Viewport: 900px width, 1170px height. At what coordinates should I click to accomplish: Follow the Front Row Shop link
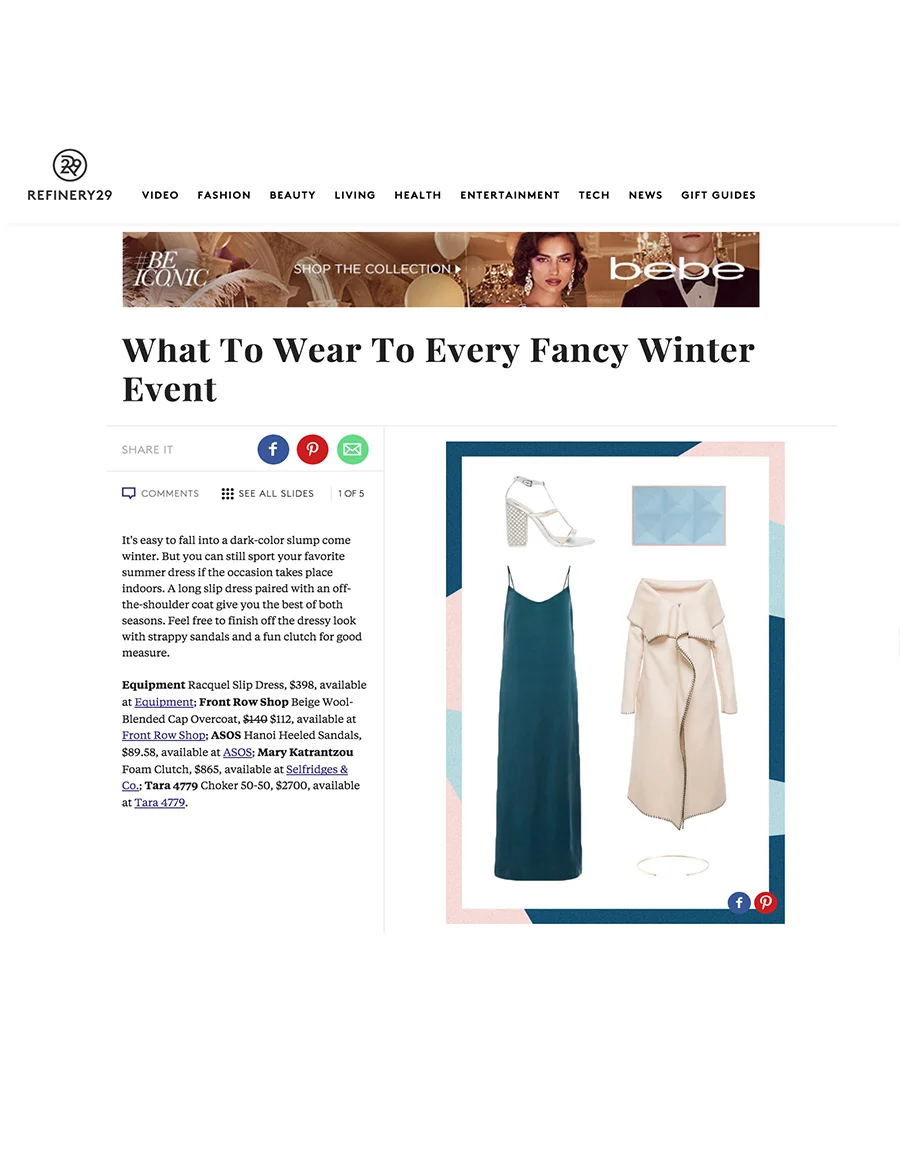point(163,735)
